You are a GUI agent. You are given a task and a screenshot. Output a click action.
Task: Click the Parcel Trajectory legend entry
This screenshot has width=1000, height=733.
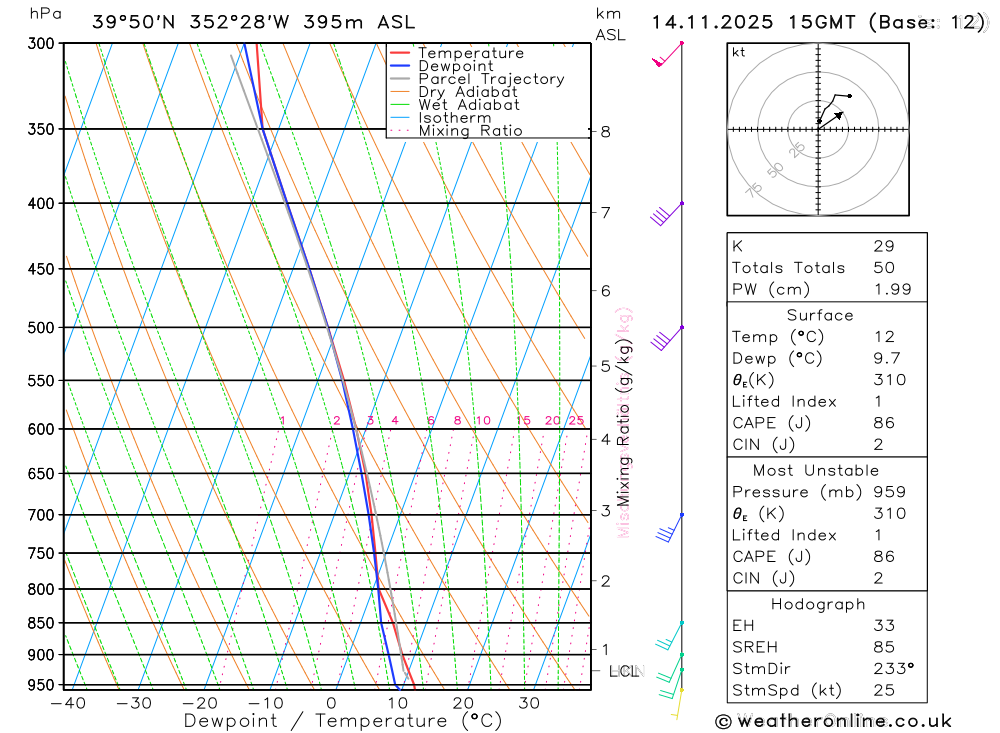click(x=477, y=79)
